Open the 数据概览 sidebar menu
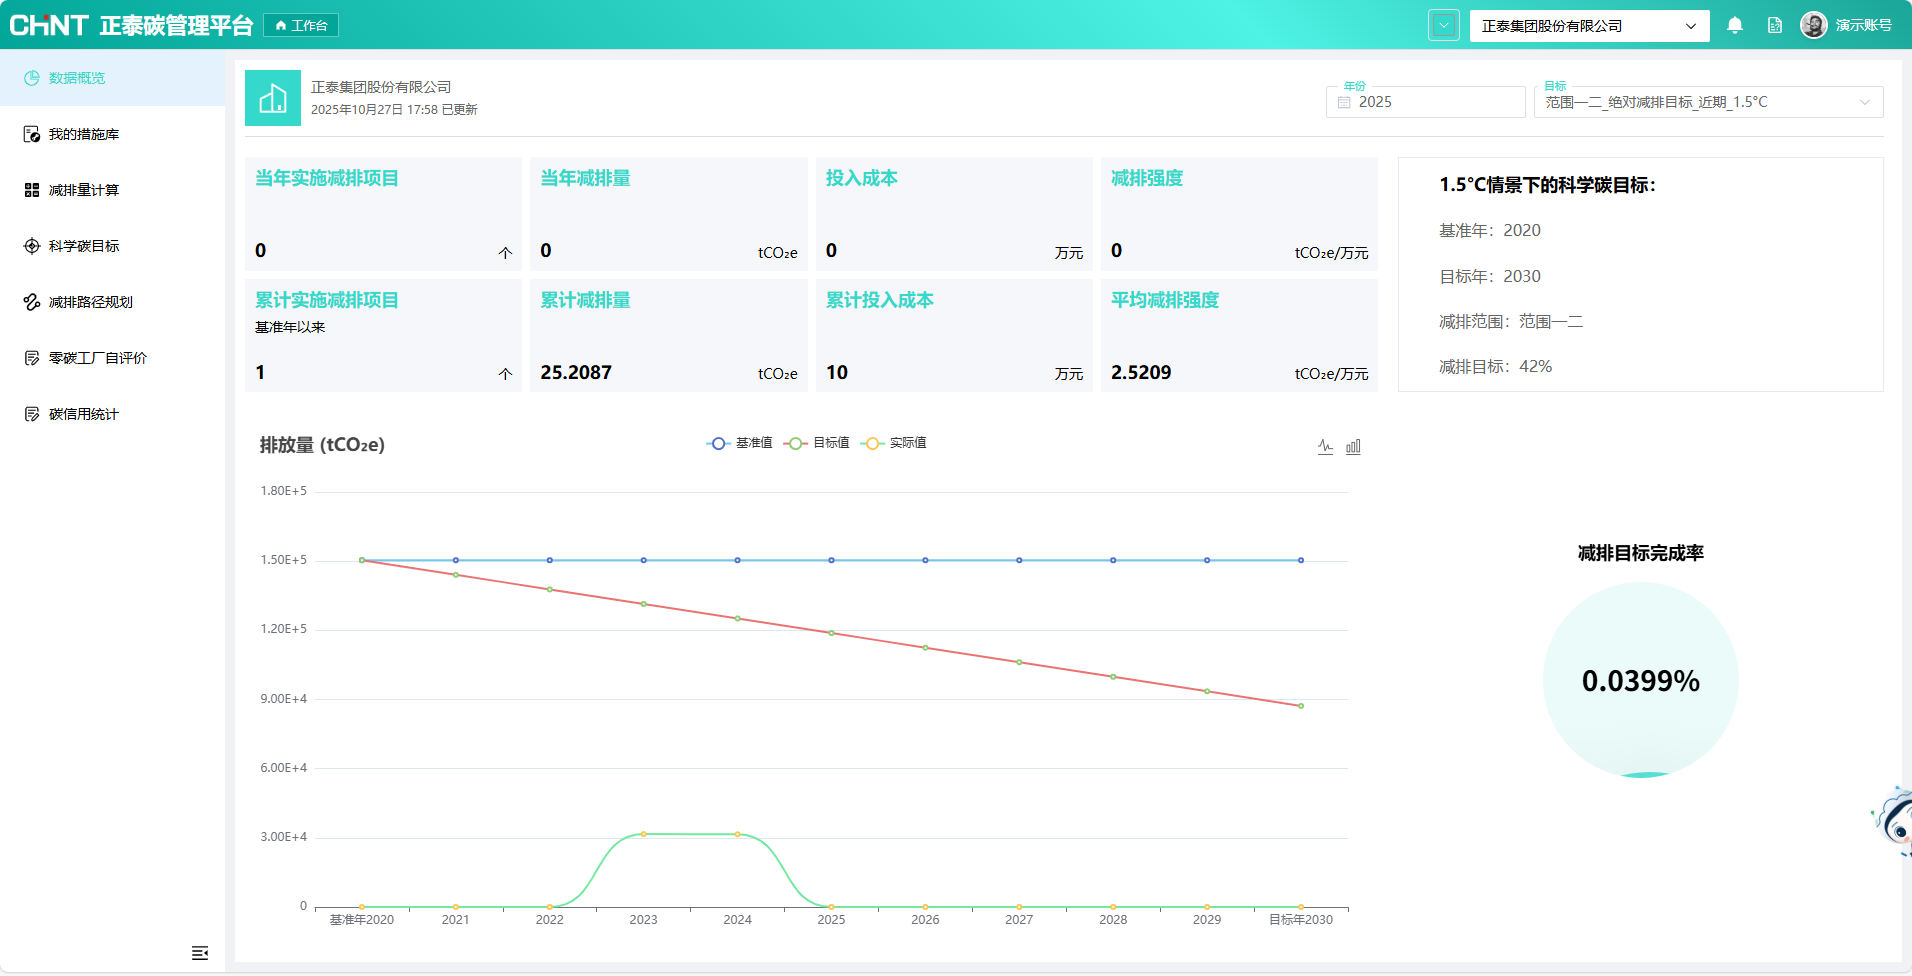This screenshot has width=1912, height=976. pos(112,78)
